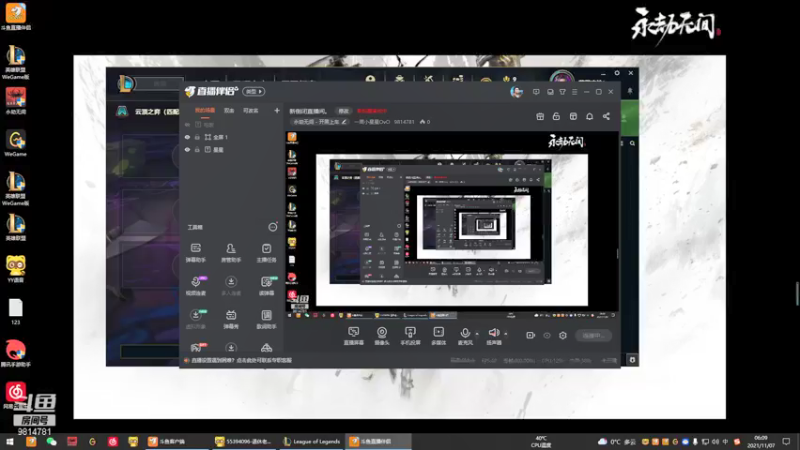Screen dimensions: 800x450
Task: Open the bullet-chat show (弹幕秀) tool
Action: coord(231,319)
